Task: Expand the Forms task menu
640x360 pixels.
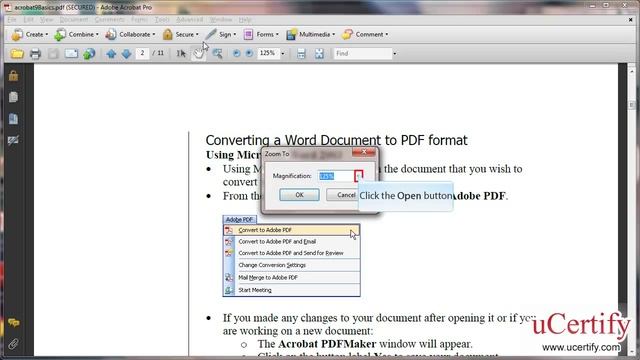Action: pyautogui.click(x=261, y=35)
